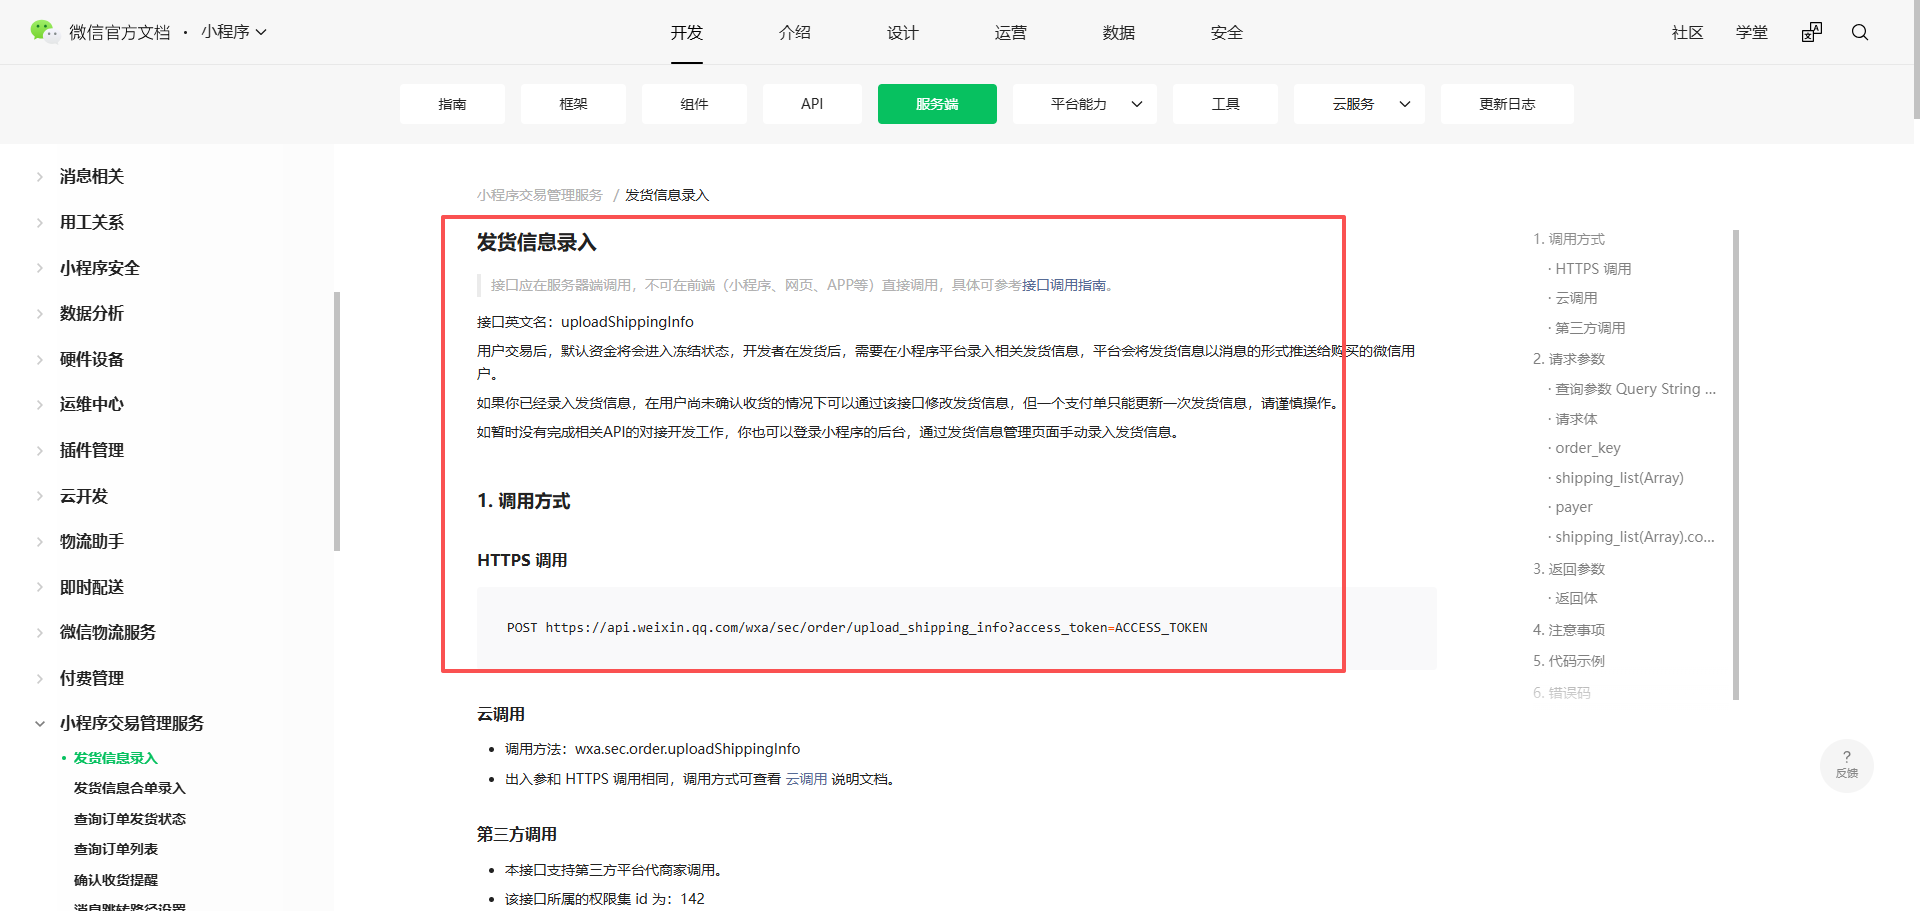
Task: Expand the 消息相关 sidebar arrow
Action: coord(40,177)
